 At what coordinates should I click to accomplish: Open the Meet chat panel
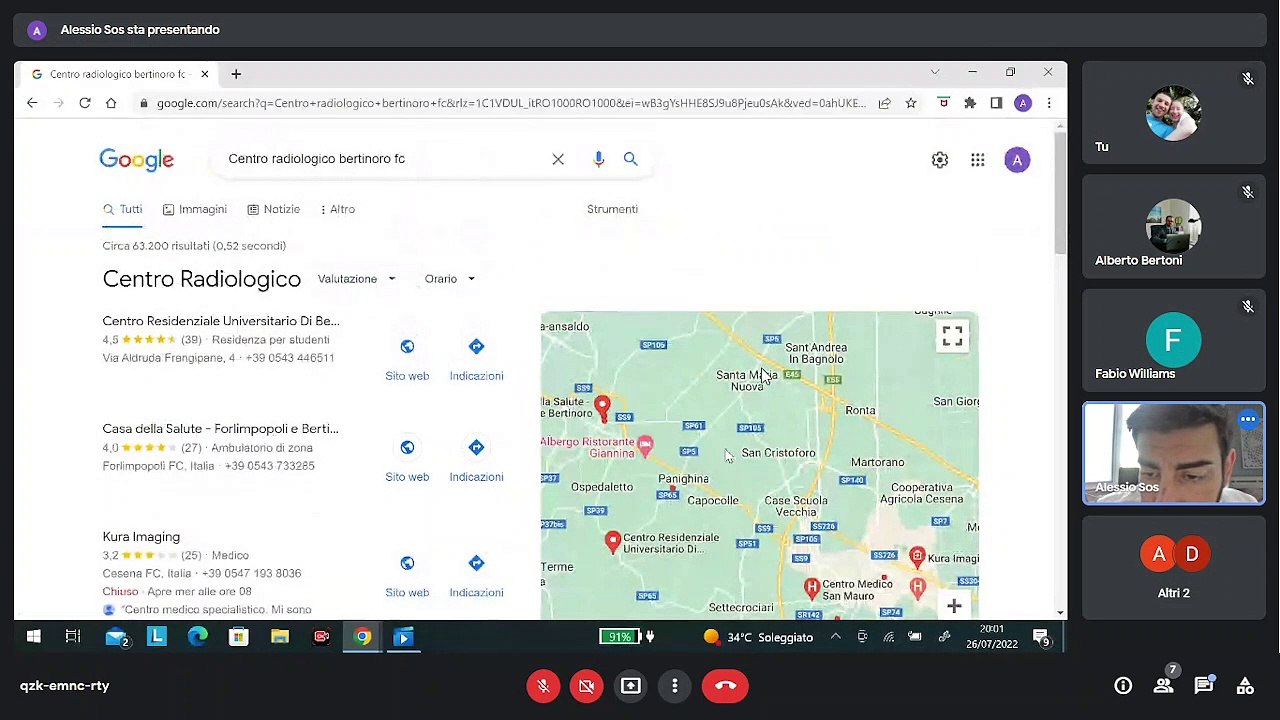[1204, 686]
